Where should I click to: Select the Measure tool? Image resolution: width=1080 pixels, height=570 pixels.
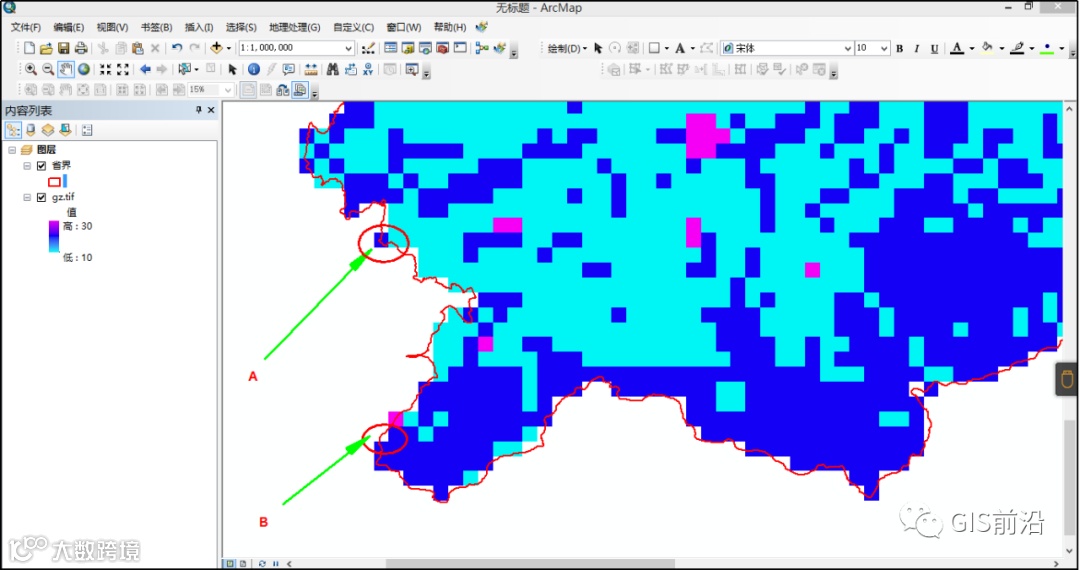click(311, 70)
